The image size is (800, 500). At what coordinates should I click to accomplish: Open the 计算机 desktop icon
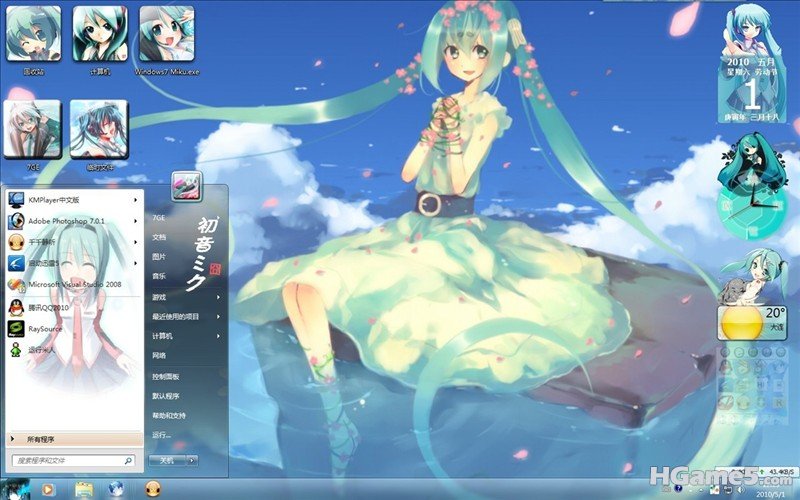(x=100, y=34)
